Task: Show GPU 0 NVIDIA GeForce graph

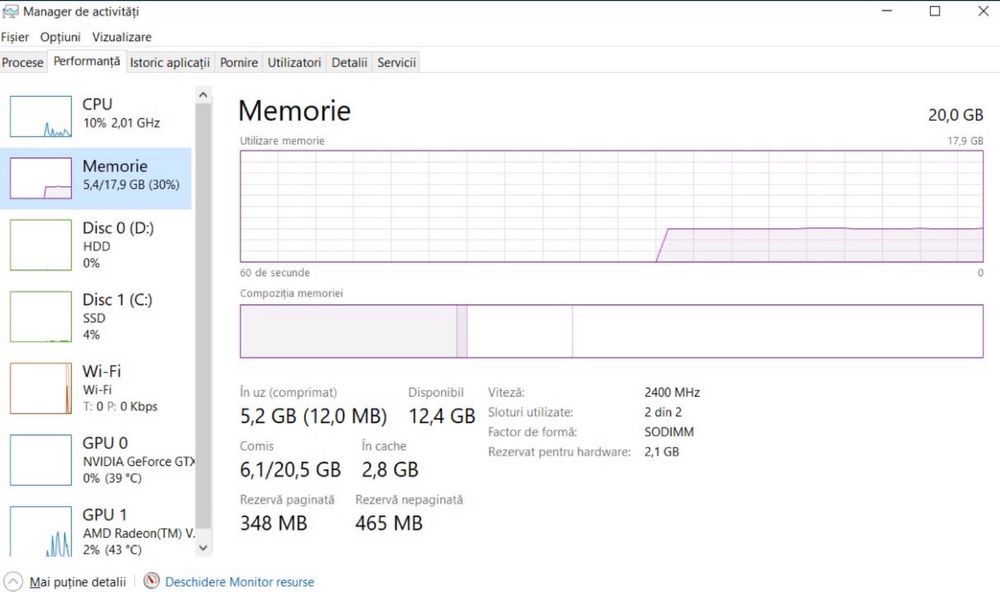Action: coord(41,460)
